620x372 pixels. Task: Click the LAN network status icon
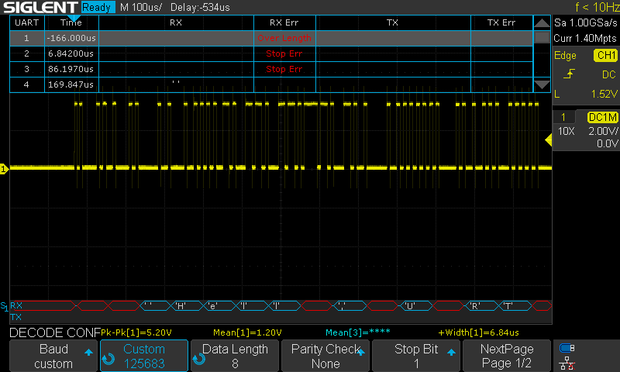pos(567,363)
